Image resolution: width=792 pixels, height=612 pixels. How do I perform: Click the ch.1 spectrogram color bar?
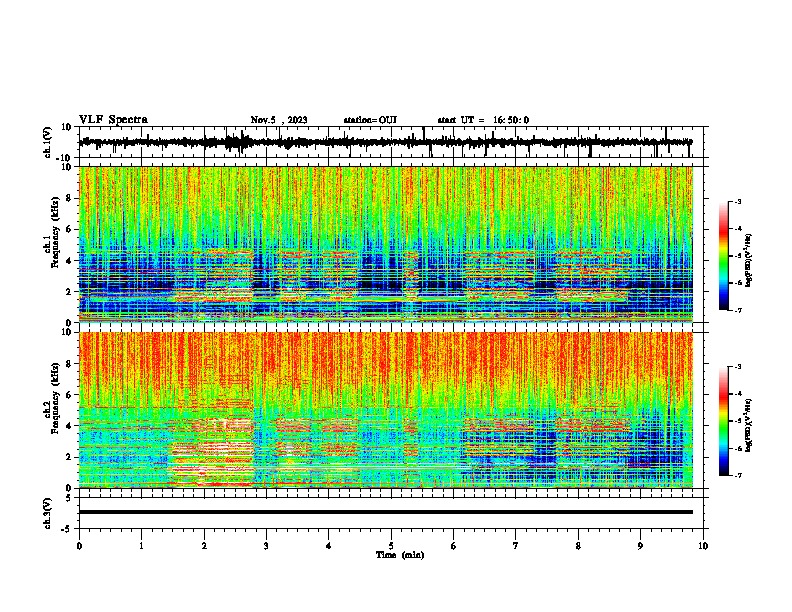point(724,256)
